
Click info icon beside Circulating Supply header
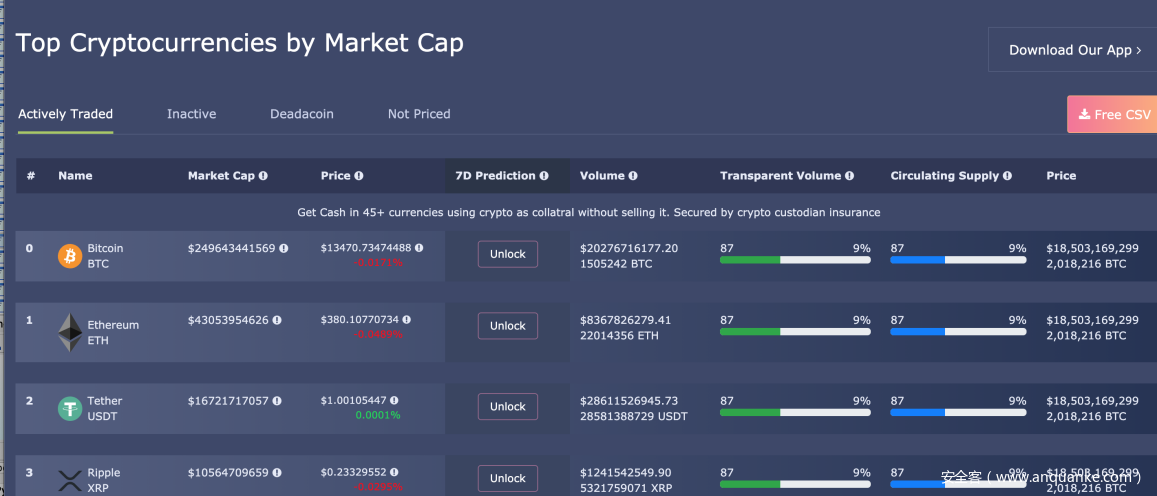[1007, 176]
